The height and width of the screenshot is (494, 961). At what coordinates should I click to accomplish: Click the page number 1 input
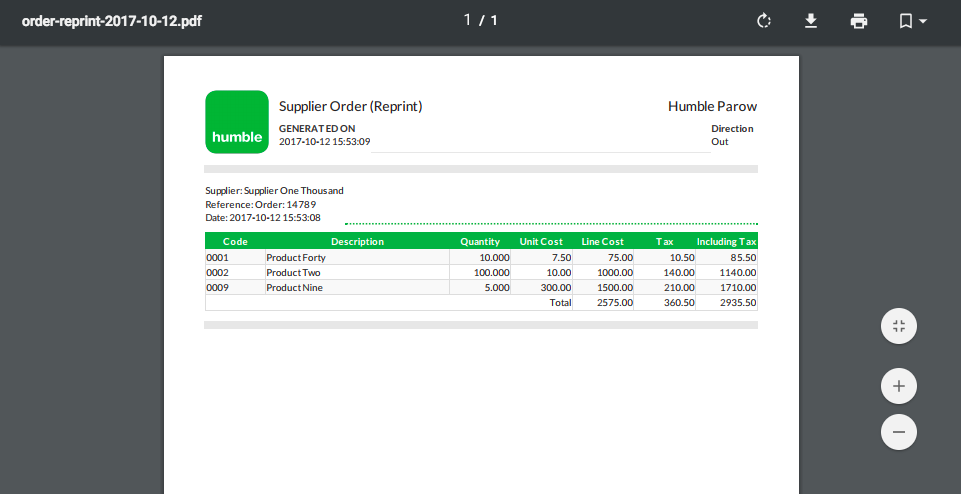tap(467, 20)
